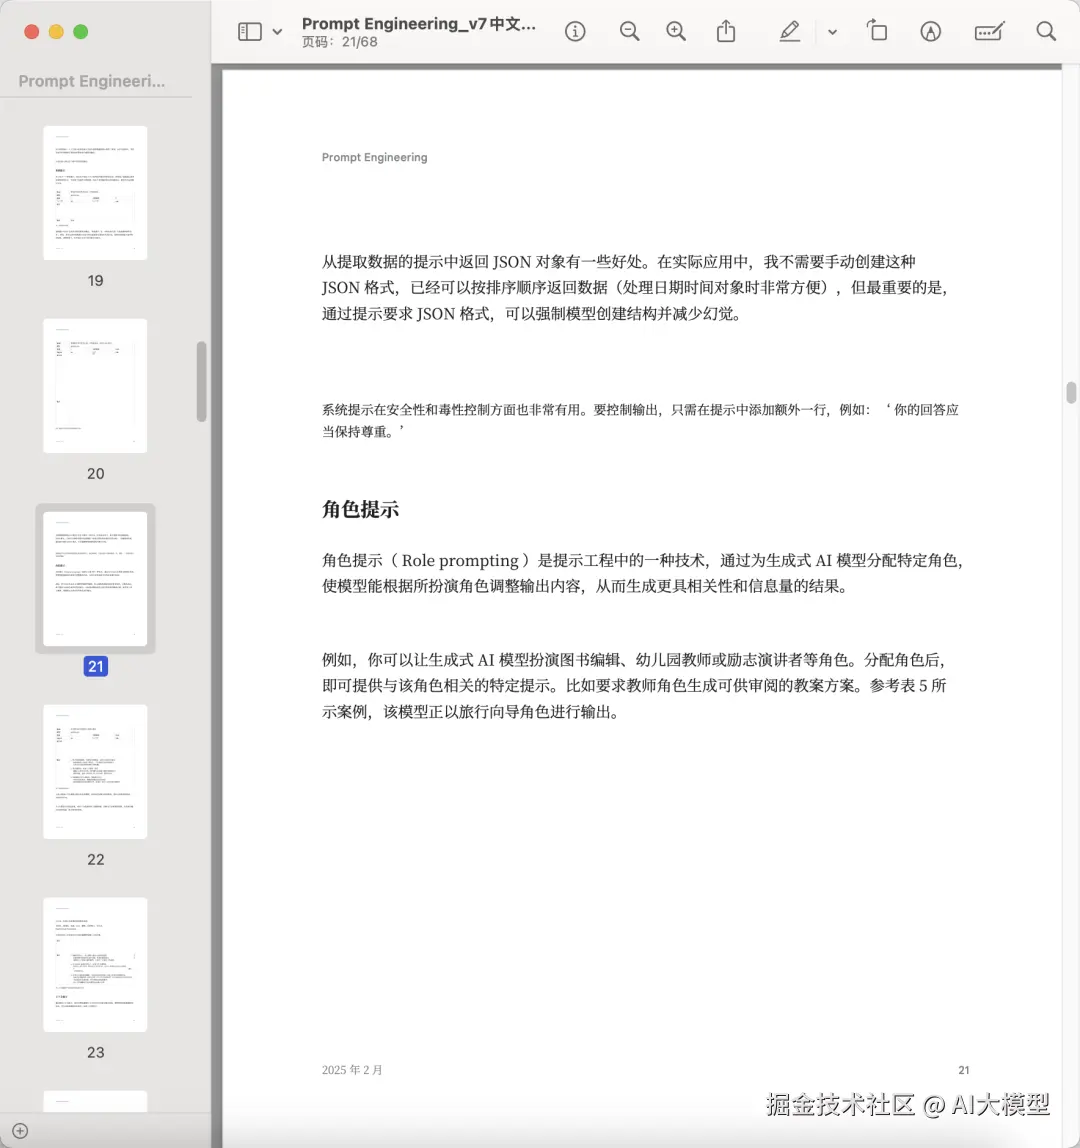Zoom out of the PDF page
Image resolution: width=1080 pixels, height=1148 pixels.
point(629,31)
